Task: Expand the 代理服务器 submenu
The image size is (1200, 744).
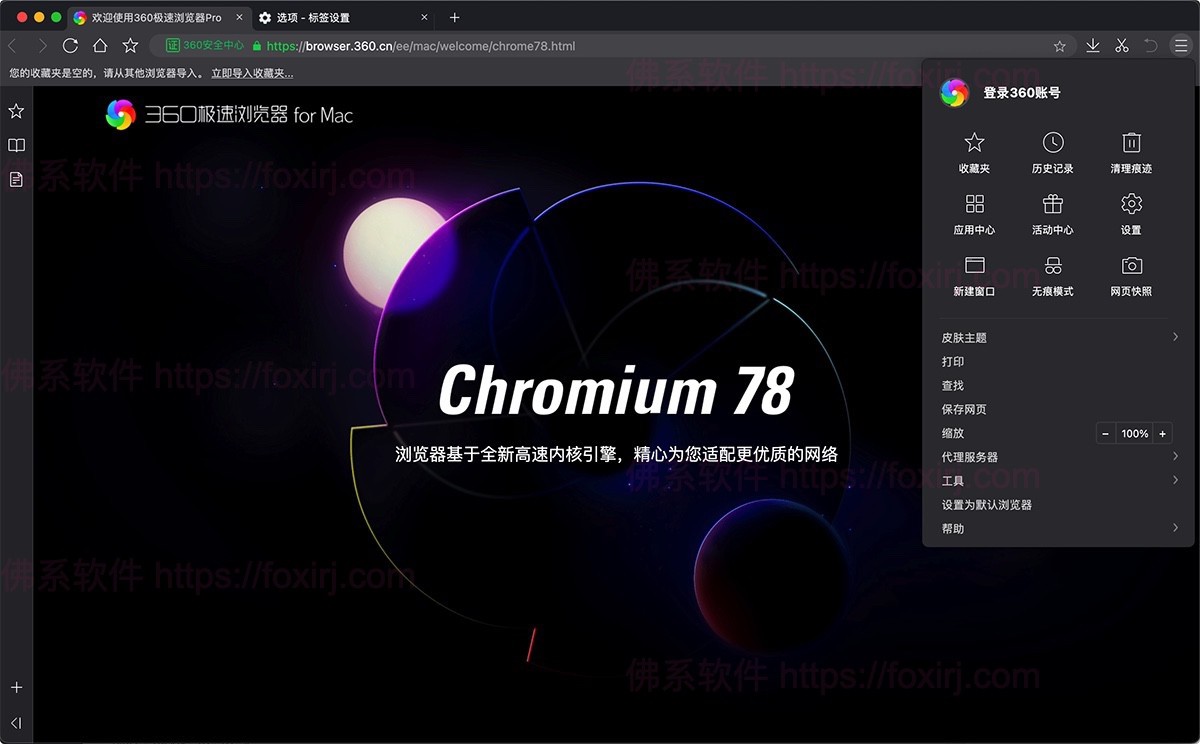Action: (x=1058, y=457)
